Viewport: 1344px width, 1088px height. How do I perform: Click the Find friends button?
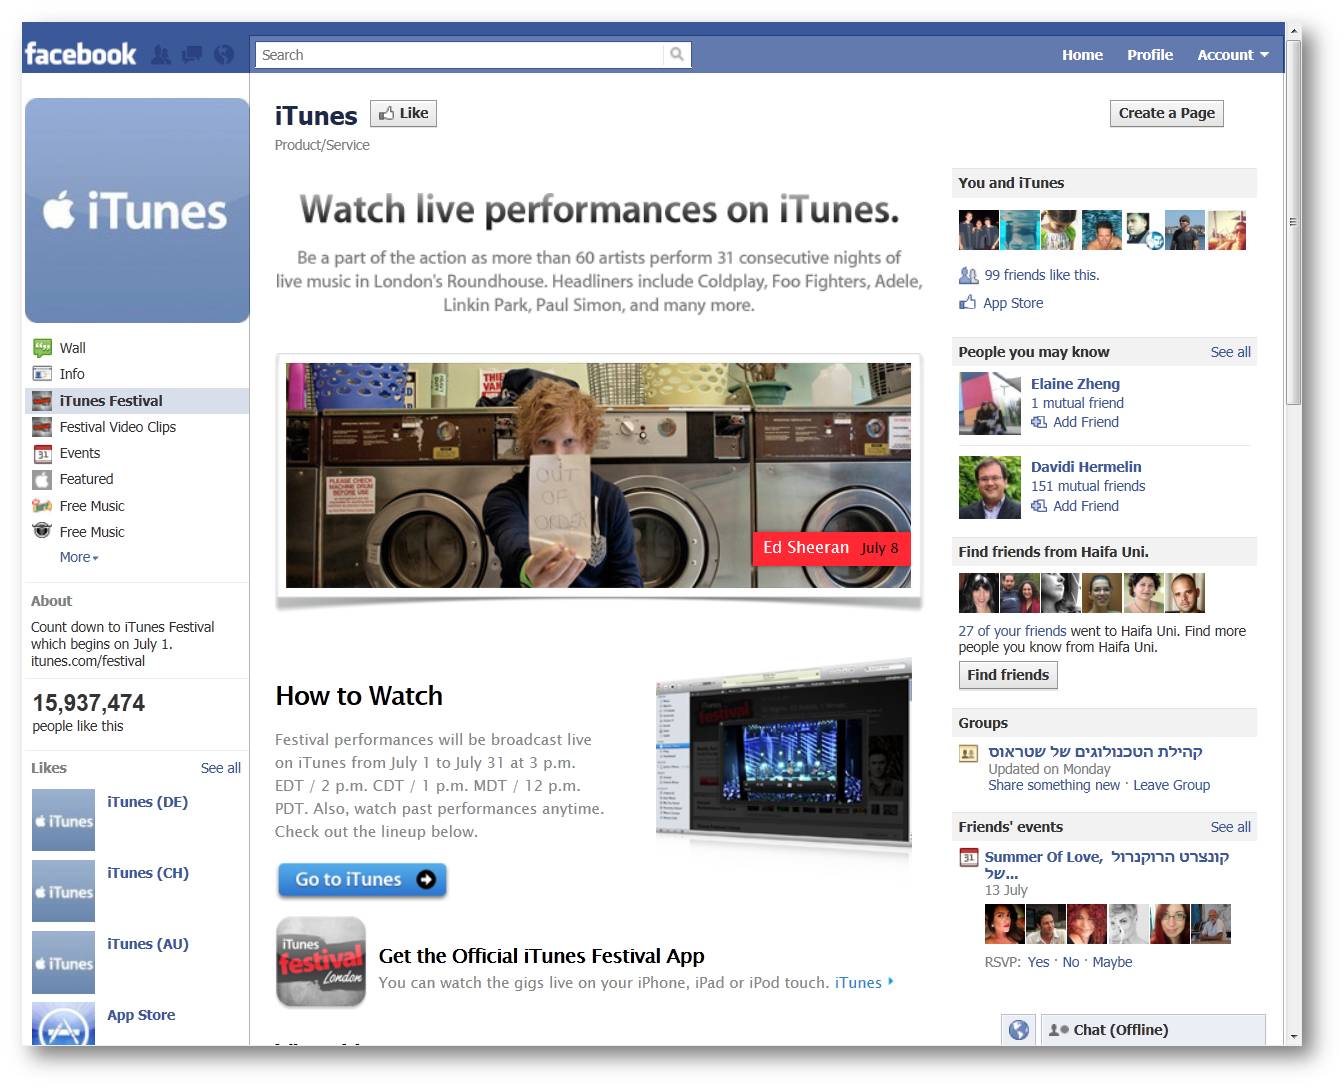[1007, 675]
